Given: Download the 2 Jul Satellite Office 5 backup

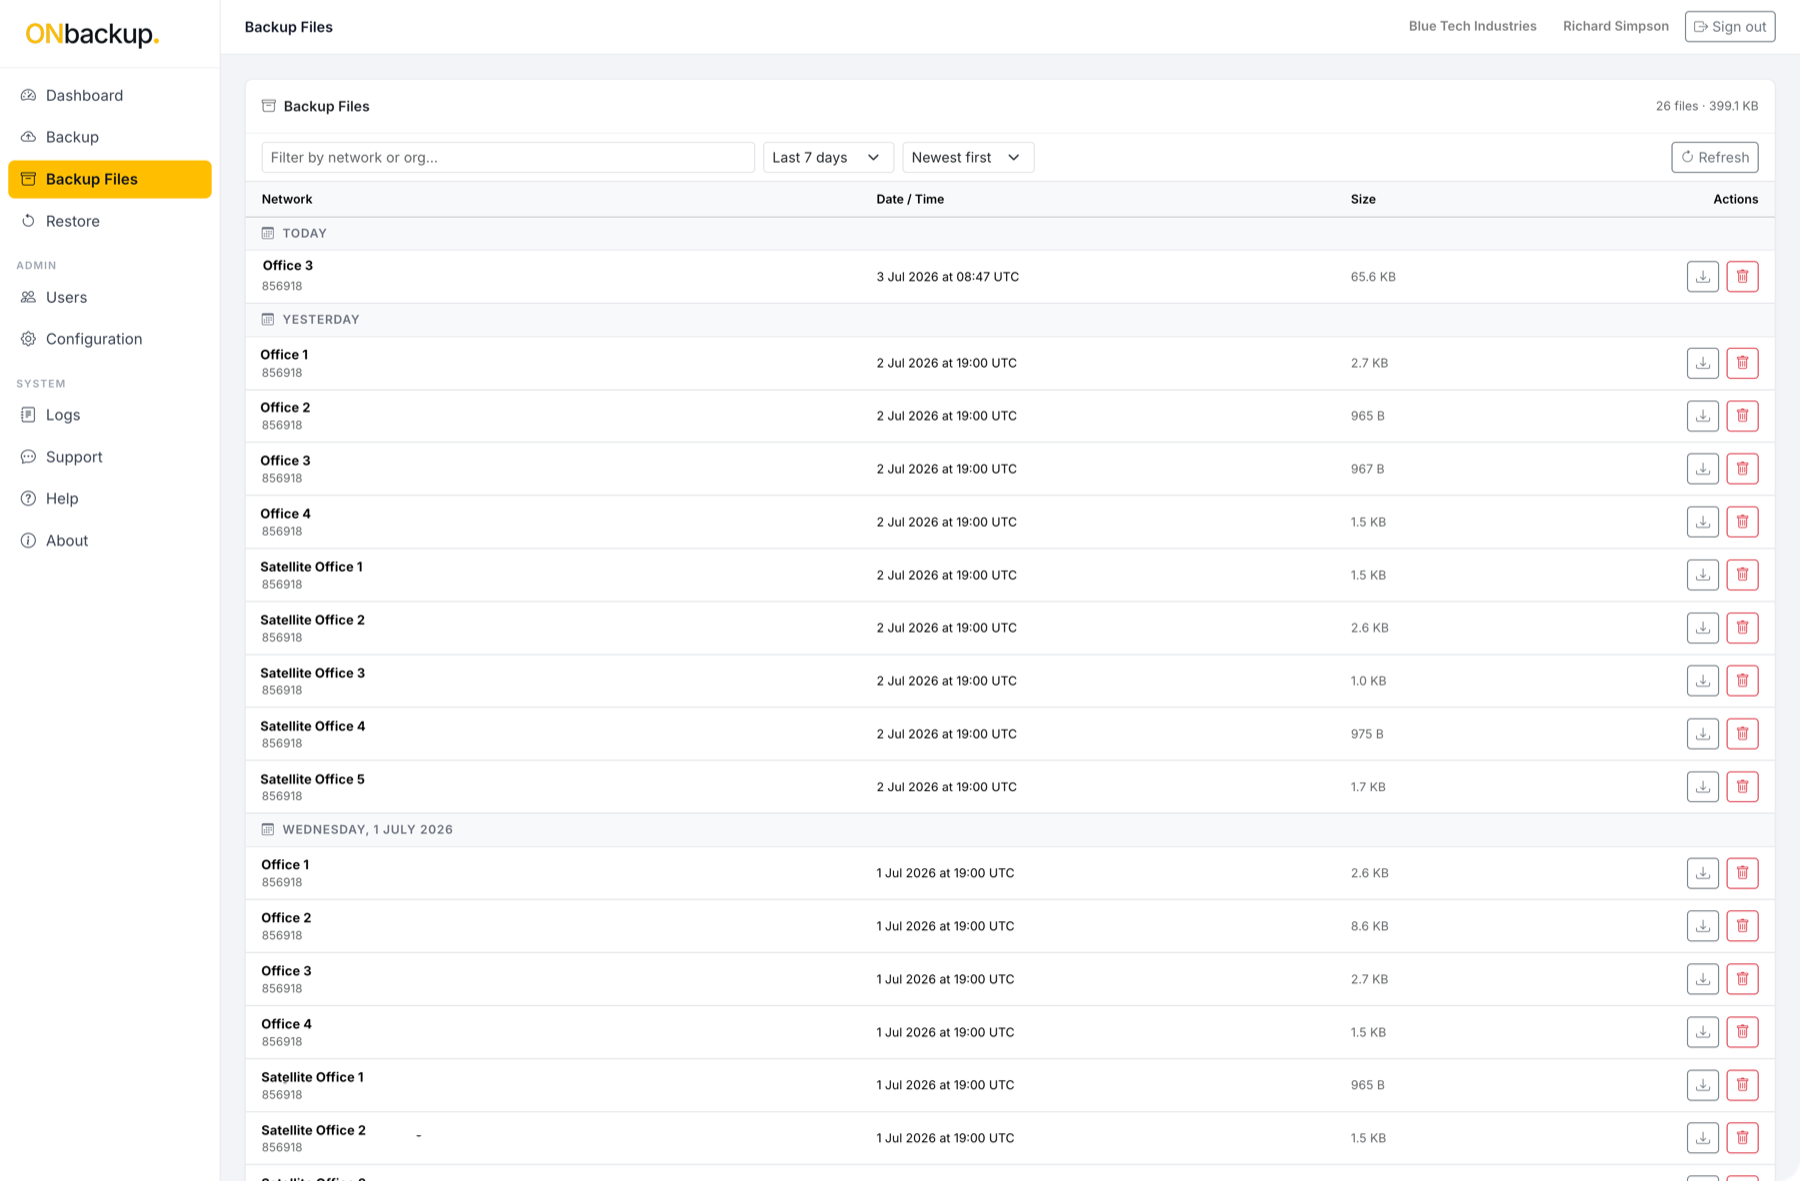Looking at the screenshot, I should pyautogui.click(x=1702, y=787).
